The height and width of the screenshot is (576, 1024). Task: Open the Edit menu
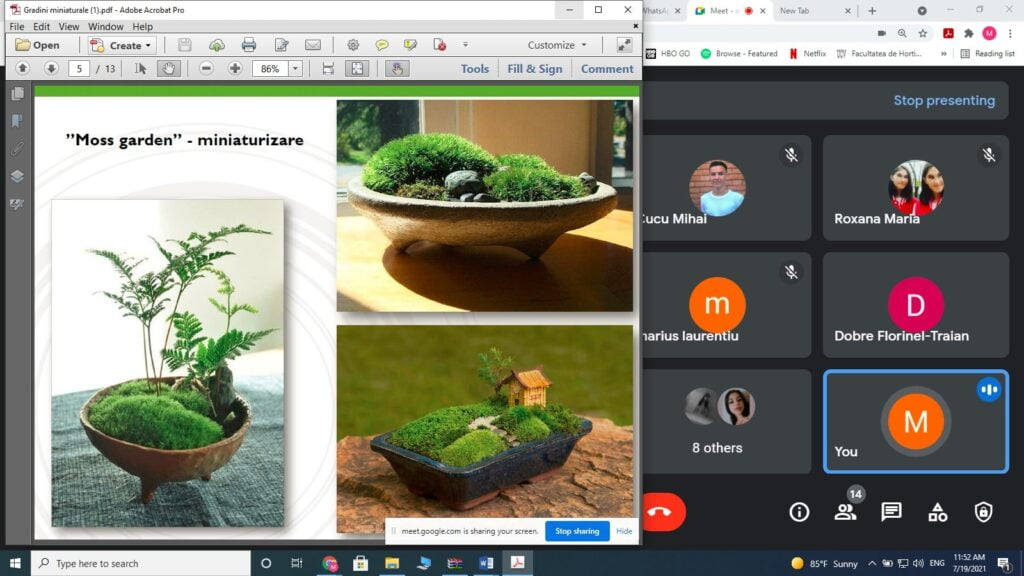(x=41, y=27)
